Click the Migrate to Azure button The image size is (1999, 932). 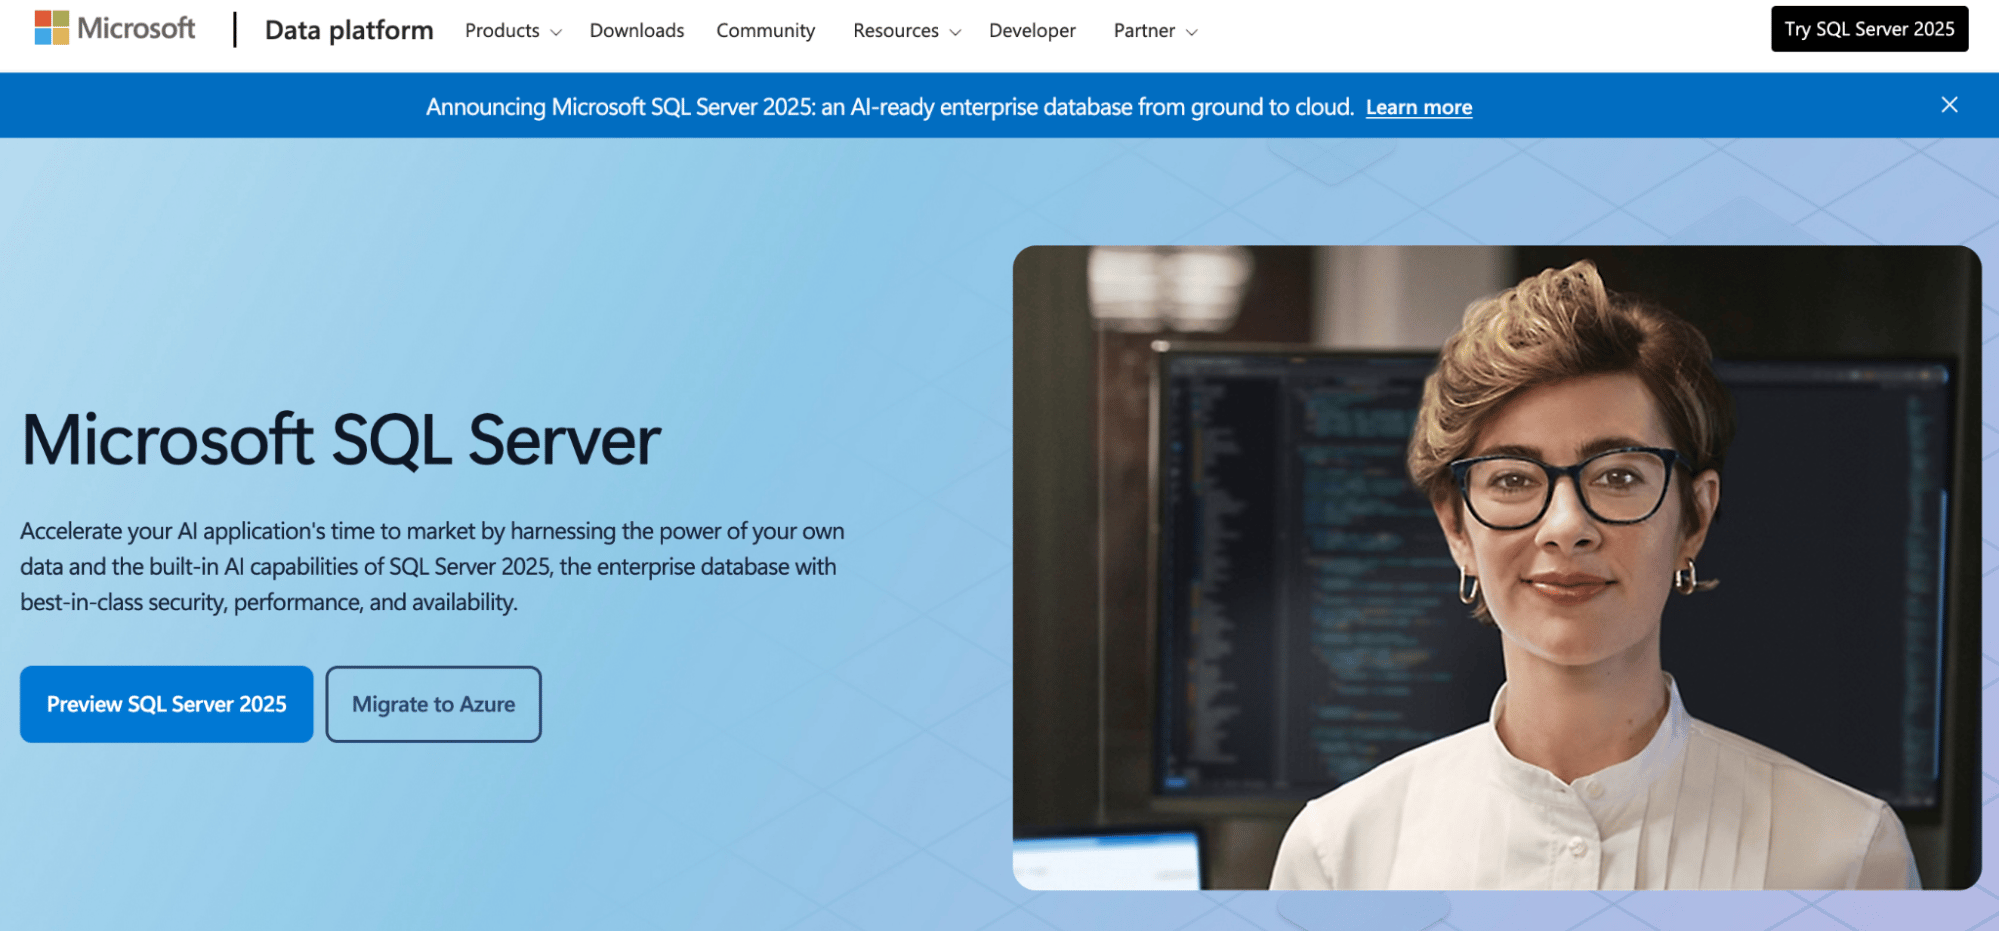[433, 704]
